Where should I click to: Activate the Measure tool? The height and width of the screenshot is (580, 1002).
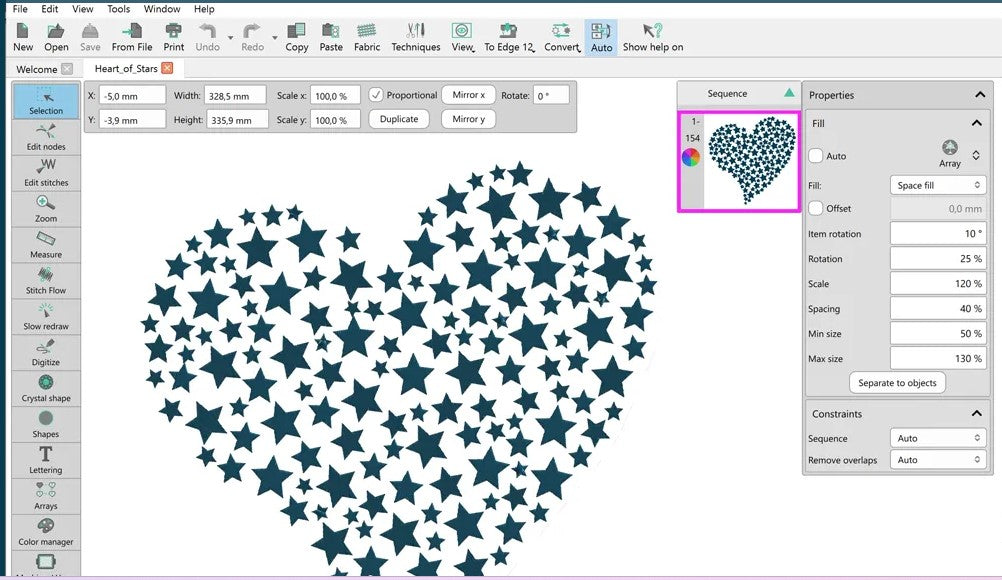pyautogui.click(x=46, y=245)
